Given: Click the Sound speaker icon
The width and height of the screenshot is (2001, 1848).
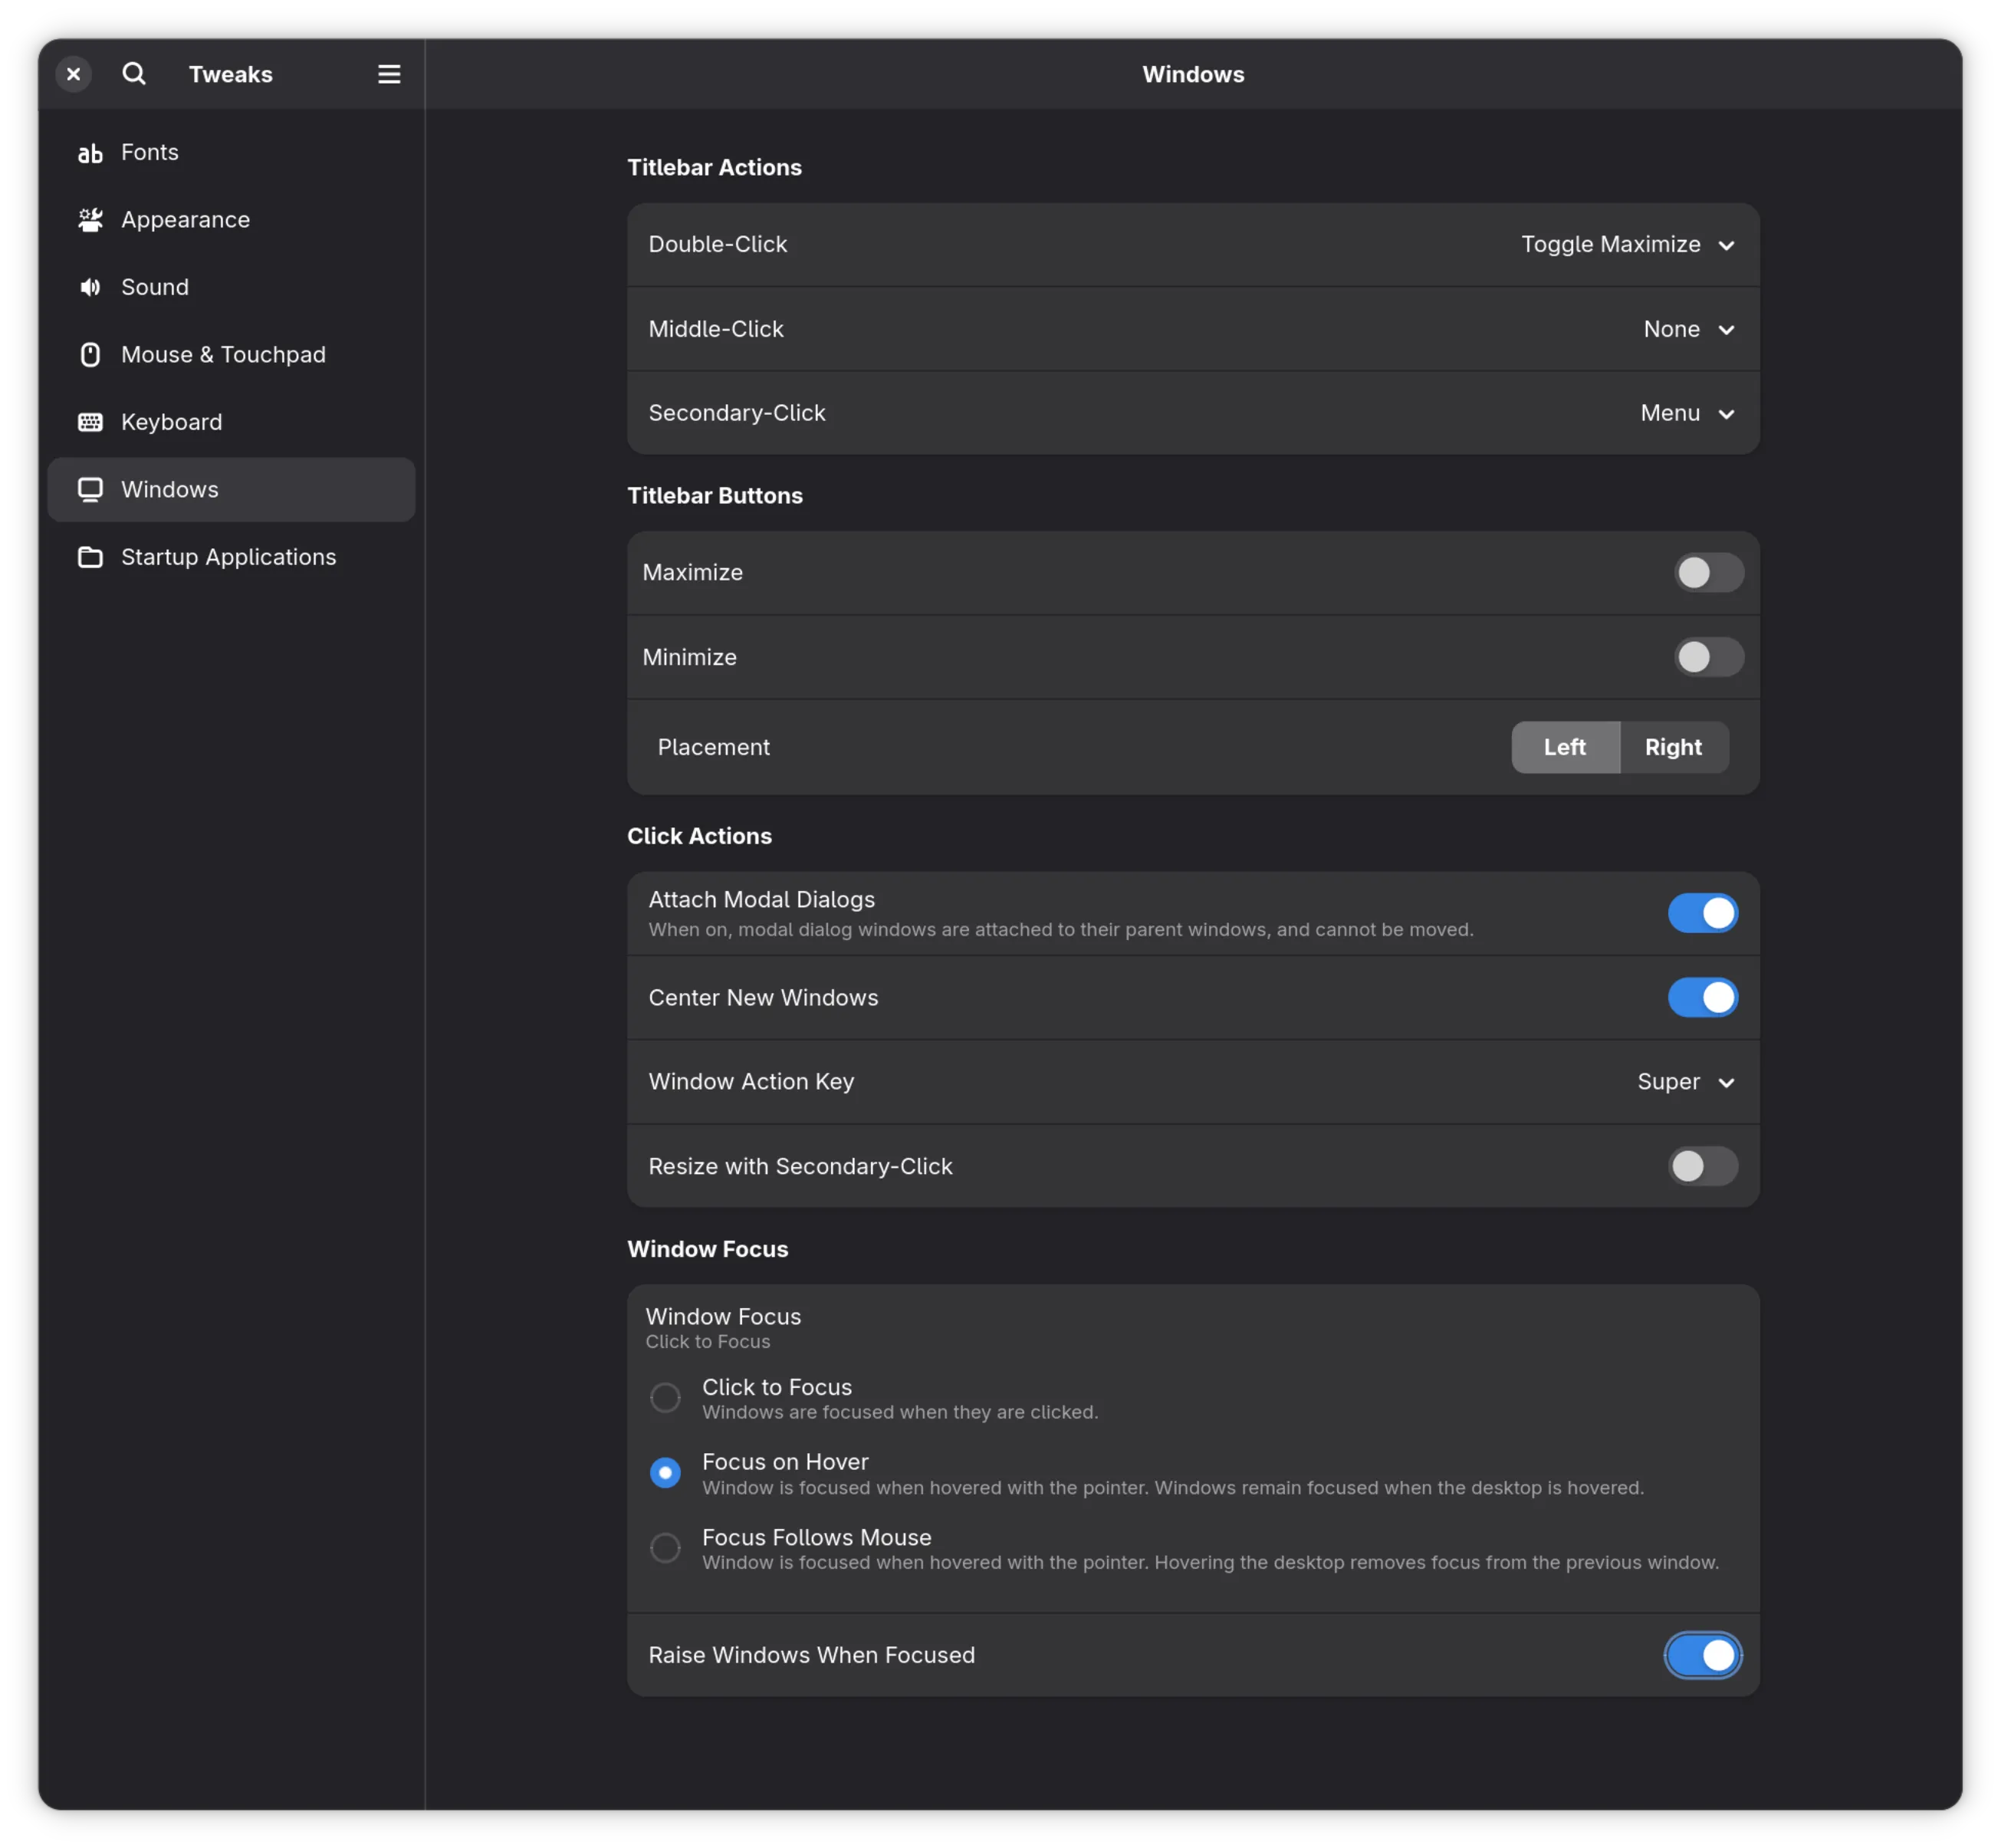Looking at the screenshot, I should coord(90,288).
